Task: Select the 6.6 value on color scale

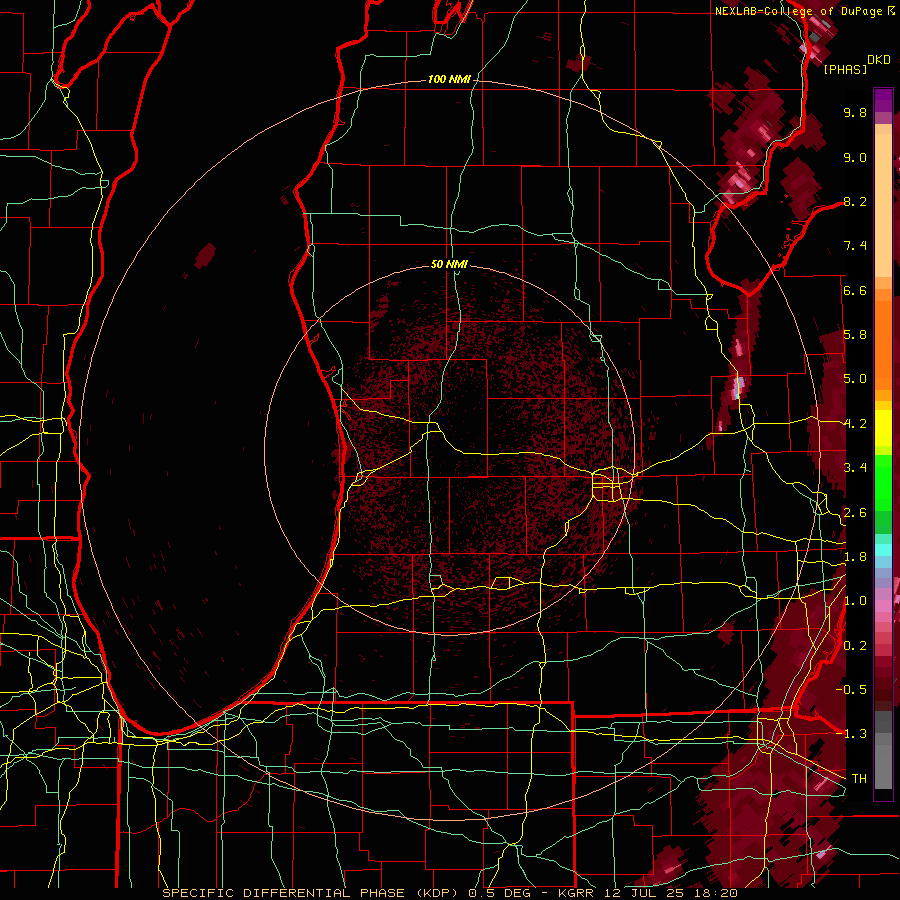Action: 855,290
